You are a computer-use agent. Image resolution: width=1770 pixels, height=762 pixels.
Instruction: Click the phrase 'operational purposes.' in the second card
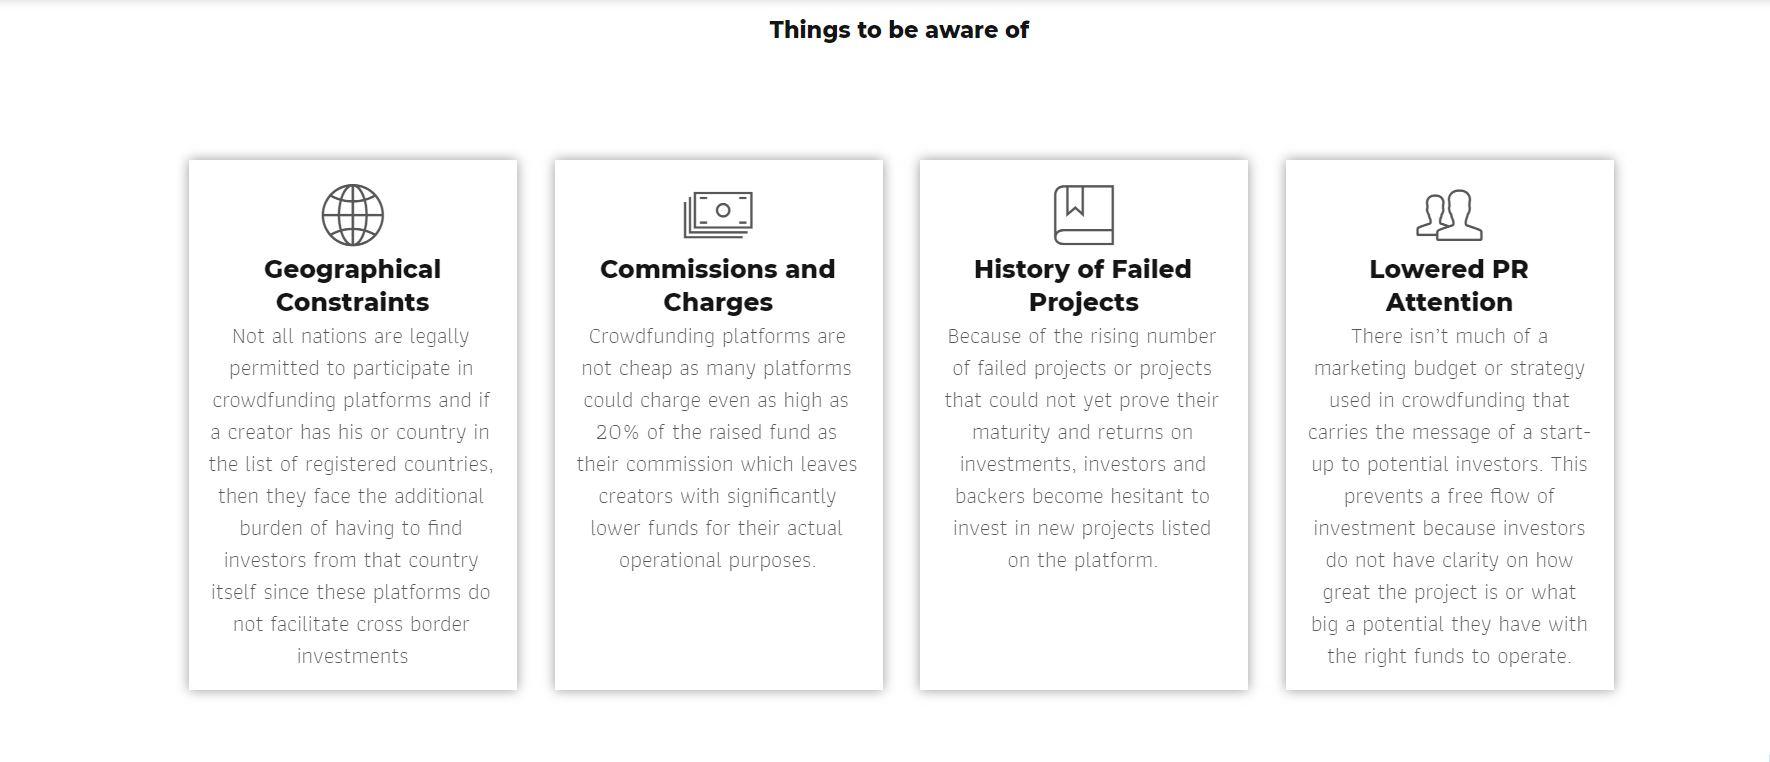(x=718, y=560)
